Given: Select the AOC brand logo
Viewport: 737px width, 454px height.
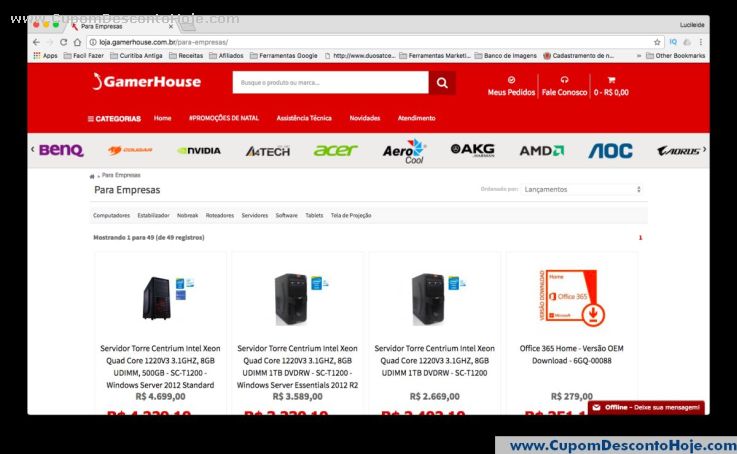Looking at the screenshot, I should point(611,150).
